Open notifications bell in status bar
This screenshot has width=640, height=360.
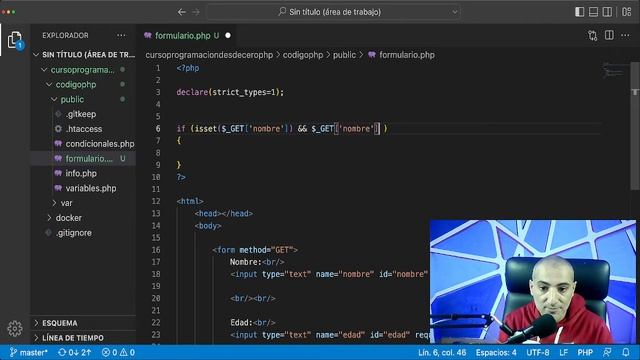[x=626, y=352]
